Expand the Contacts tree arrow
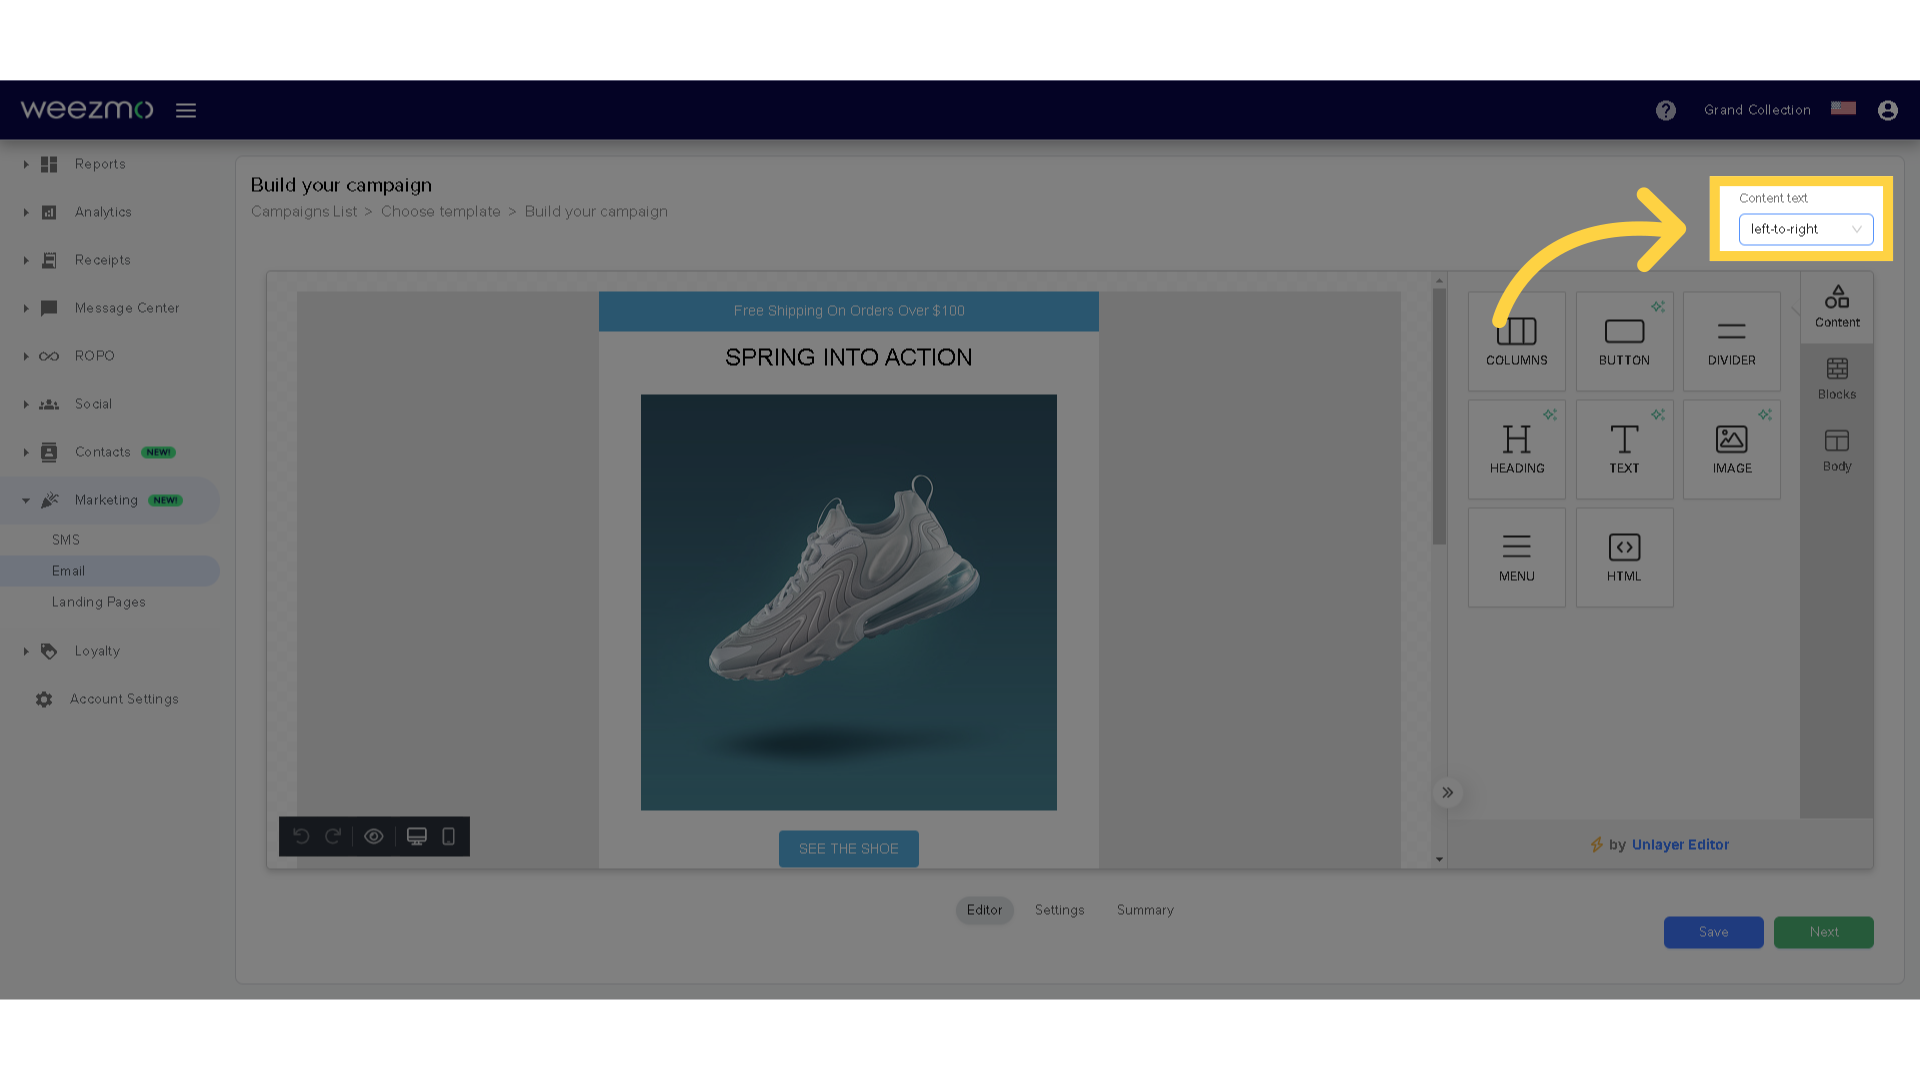The height and width of the screenshot is (1080, 1920). click(x=26, y=452)
